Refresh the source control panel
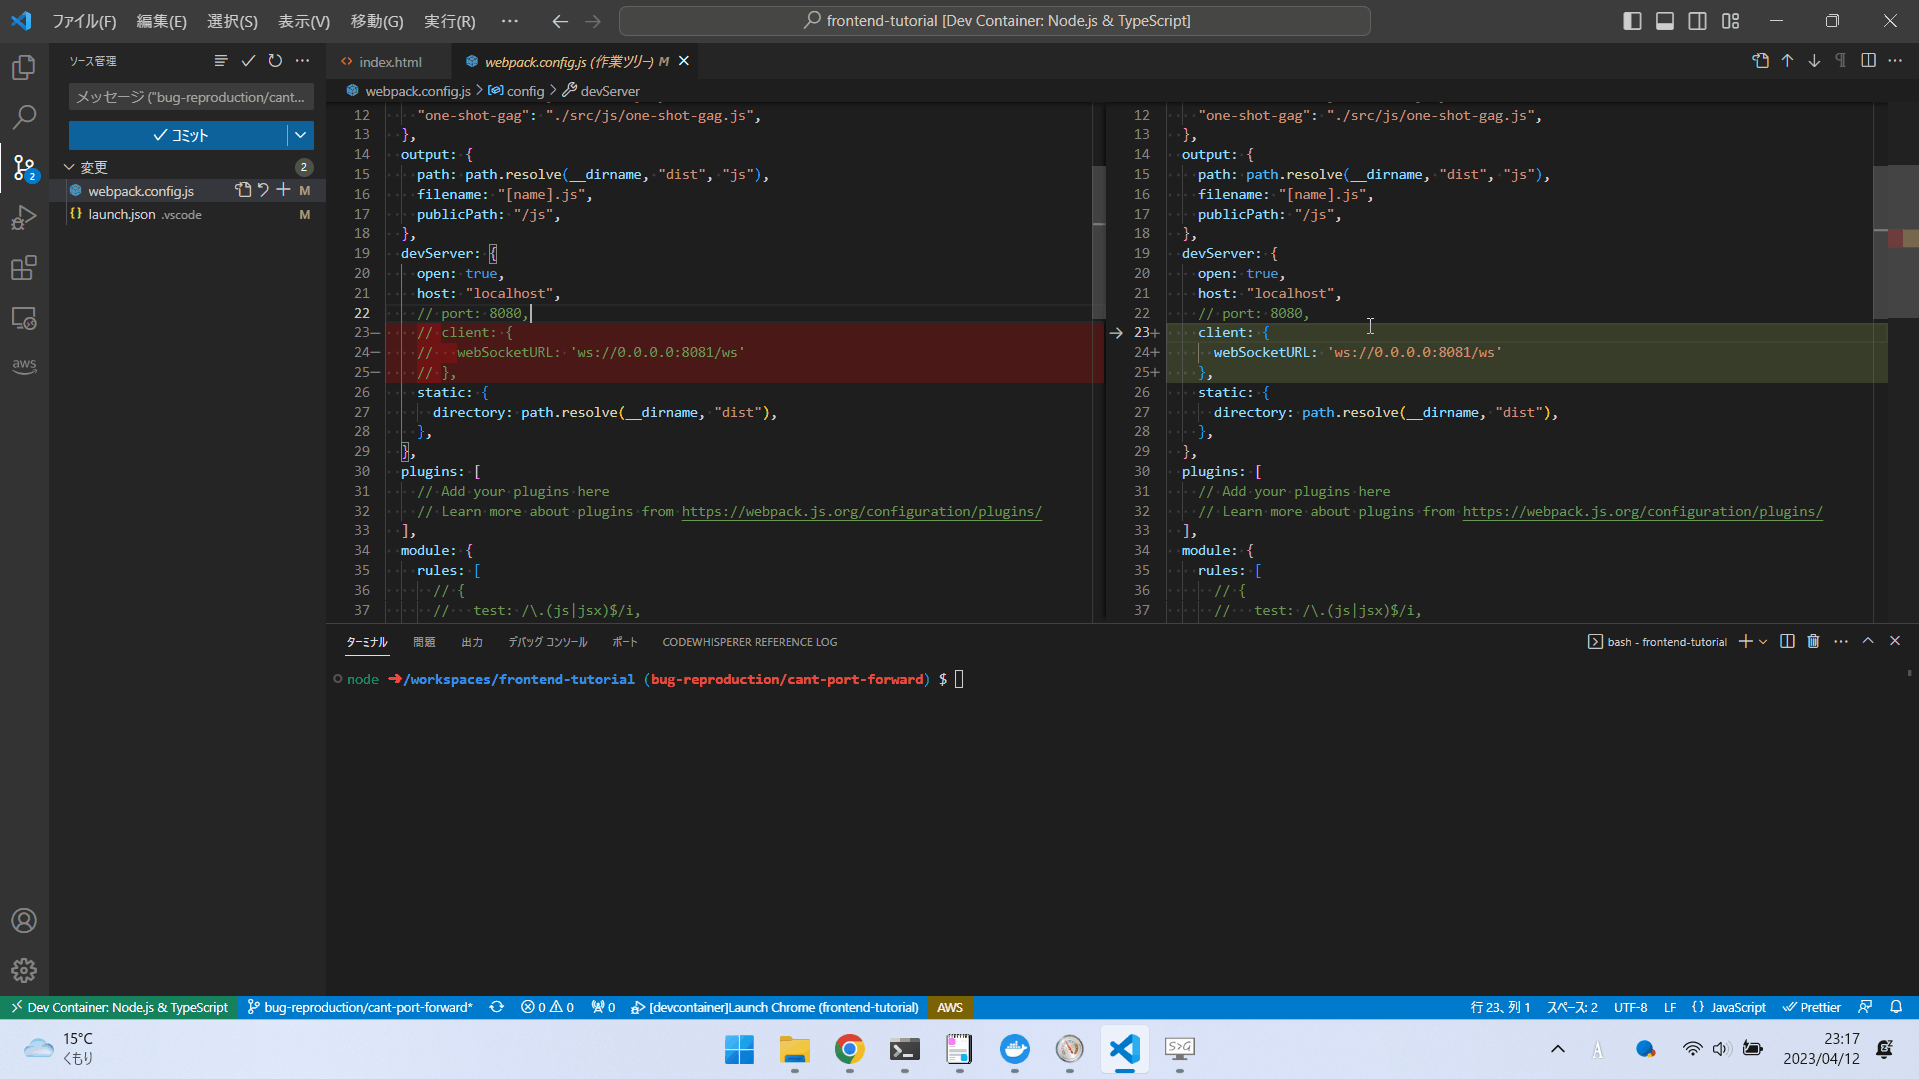The height and width of the screenshot is (1079, 1919). 275,61
